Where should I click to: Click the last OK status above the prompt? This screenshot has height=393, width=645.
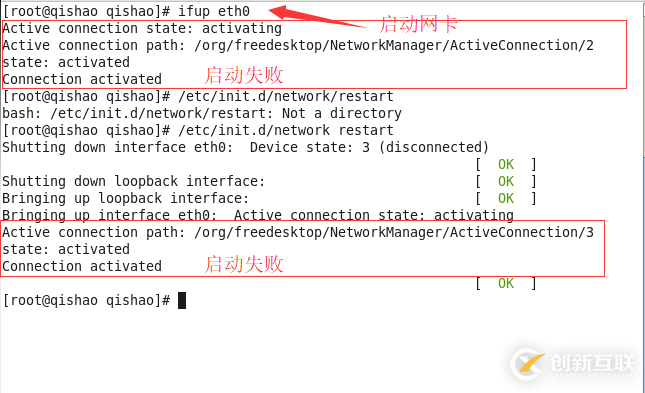coord(506,284)
